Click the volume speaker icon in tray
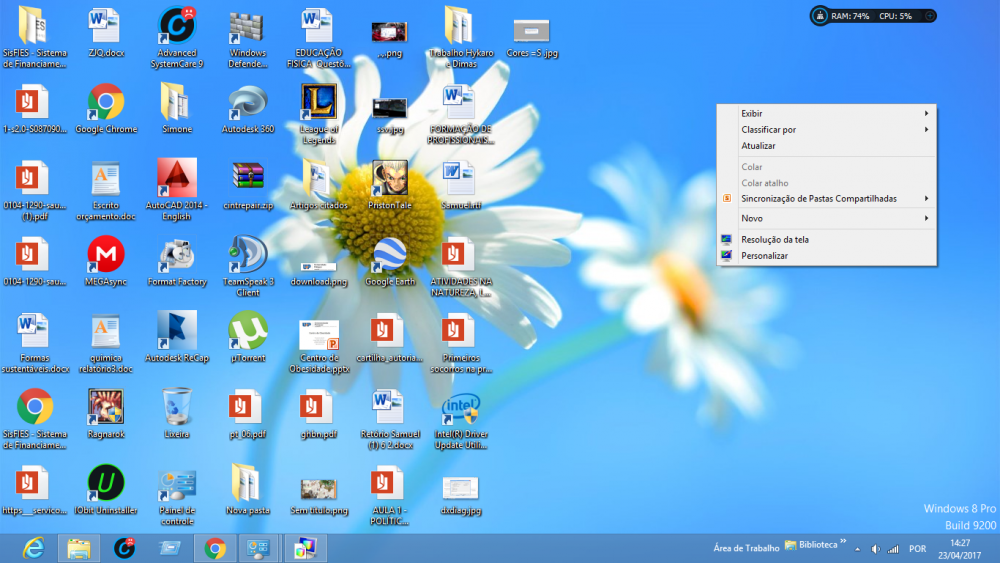Image resolution: width=1000 pixels, height=563 pixels. 875,549
